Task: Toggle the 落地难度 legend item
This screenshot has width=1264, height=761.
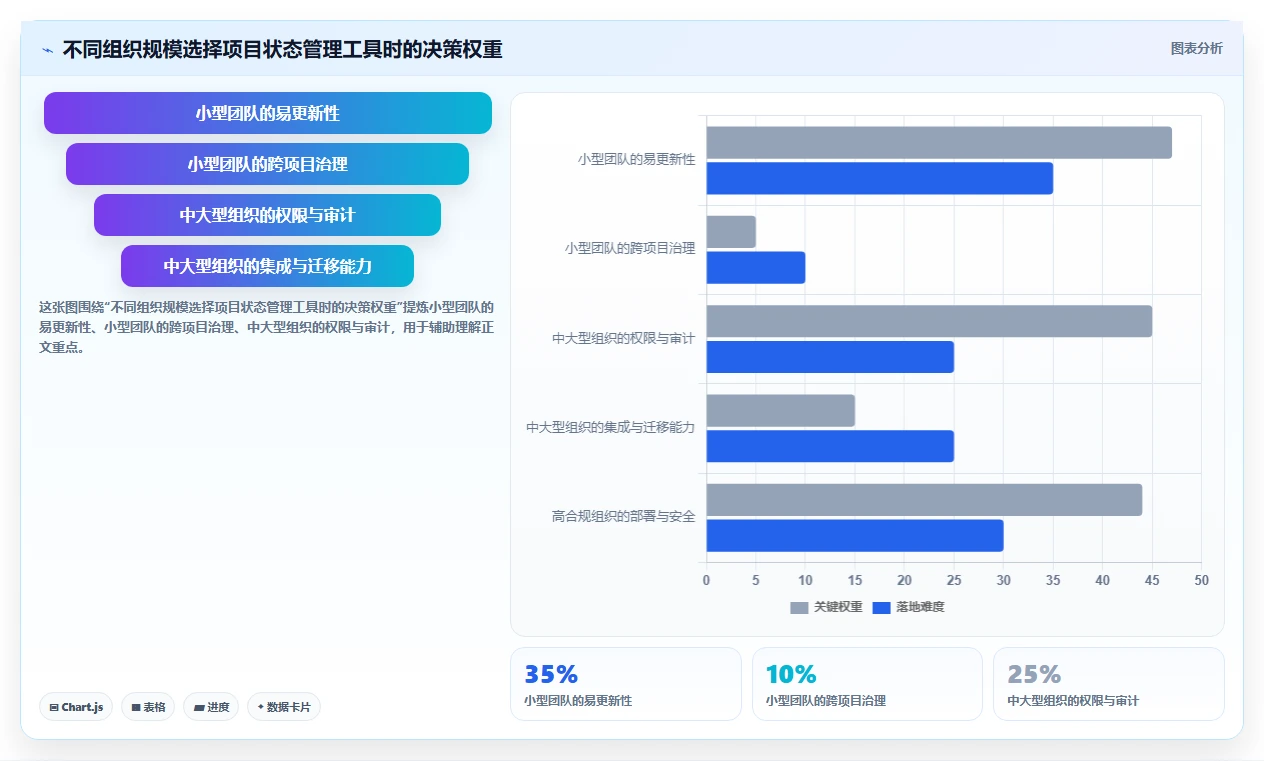Action: coord(908,607)
